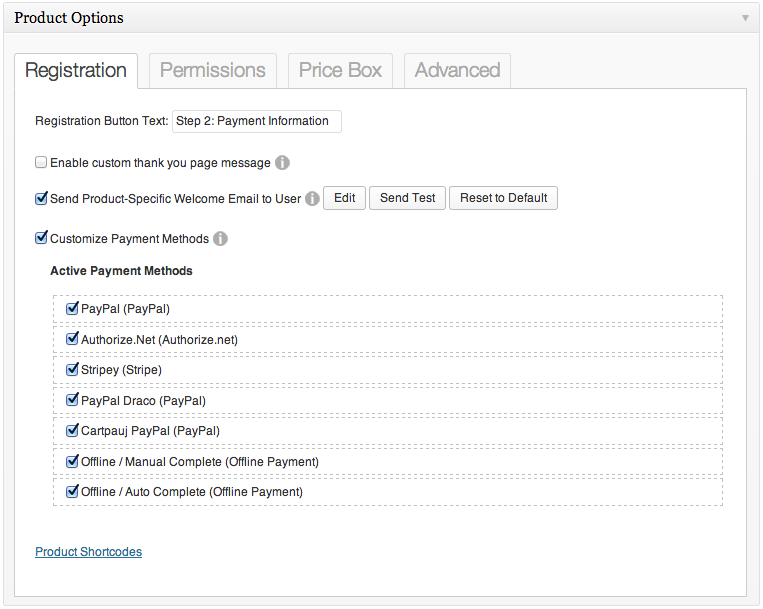Uncheck Offline / Manual Complete payment option
Image resolution: width=763 pixels, height=609 pixels.
click(72, 461)
